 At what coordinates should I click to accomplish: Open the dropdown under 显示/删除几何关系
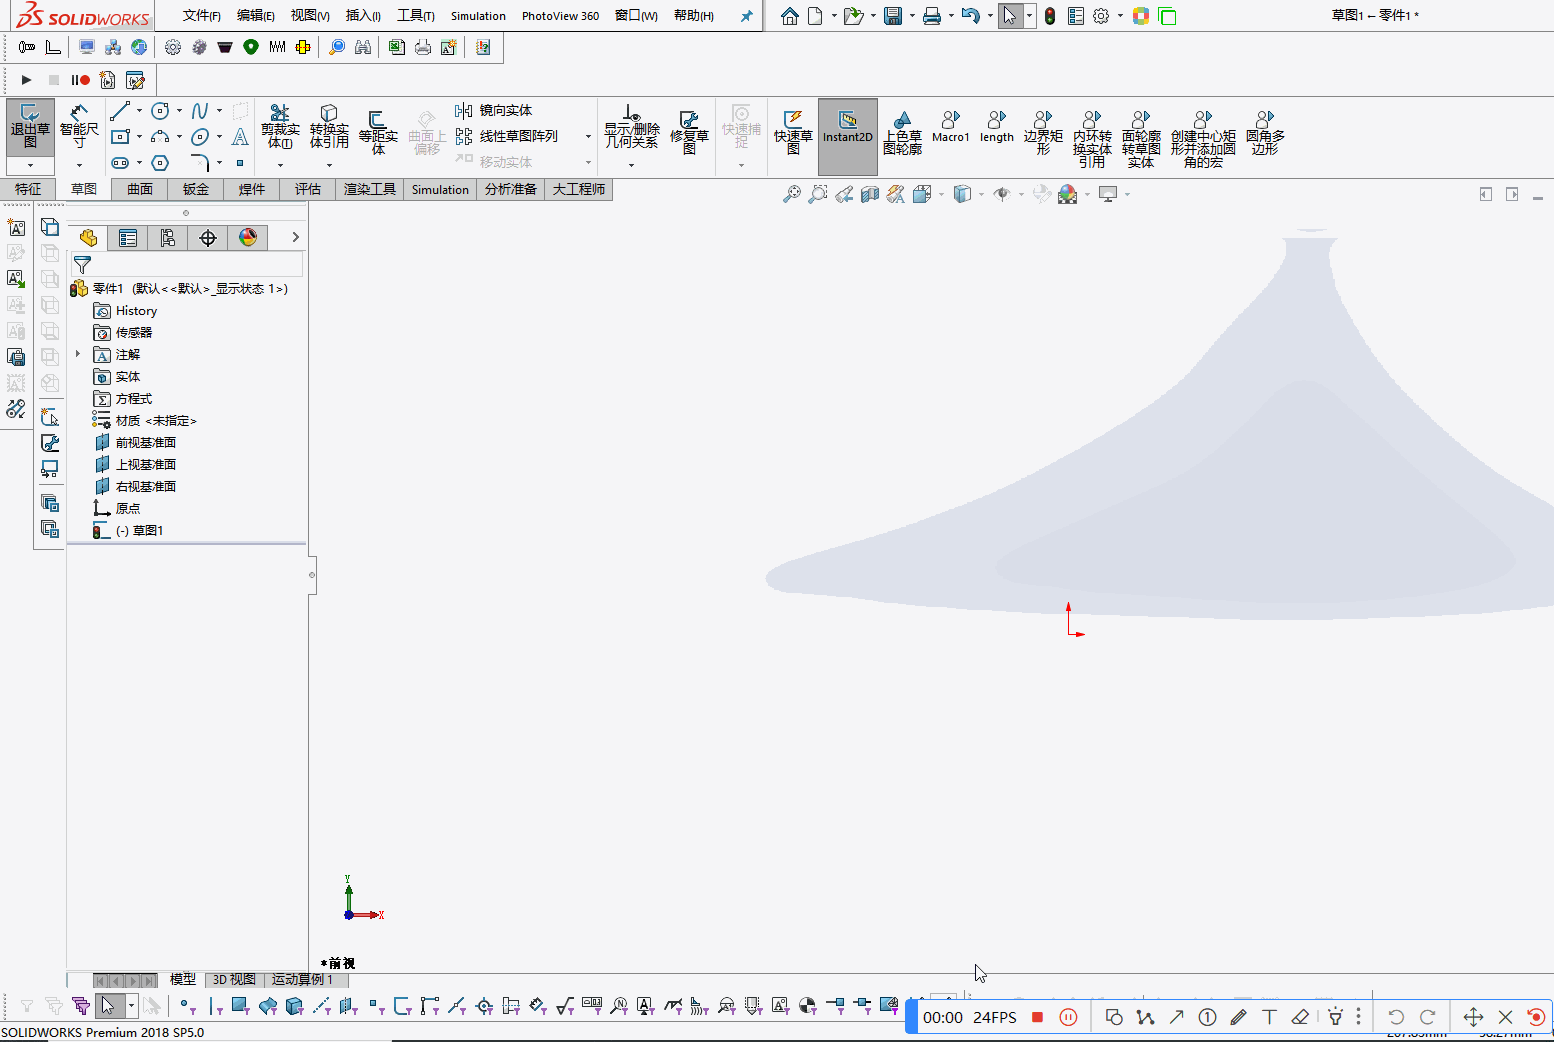pos(631,165)
